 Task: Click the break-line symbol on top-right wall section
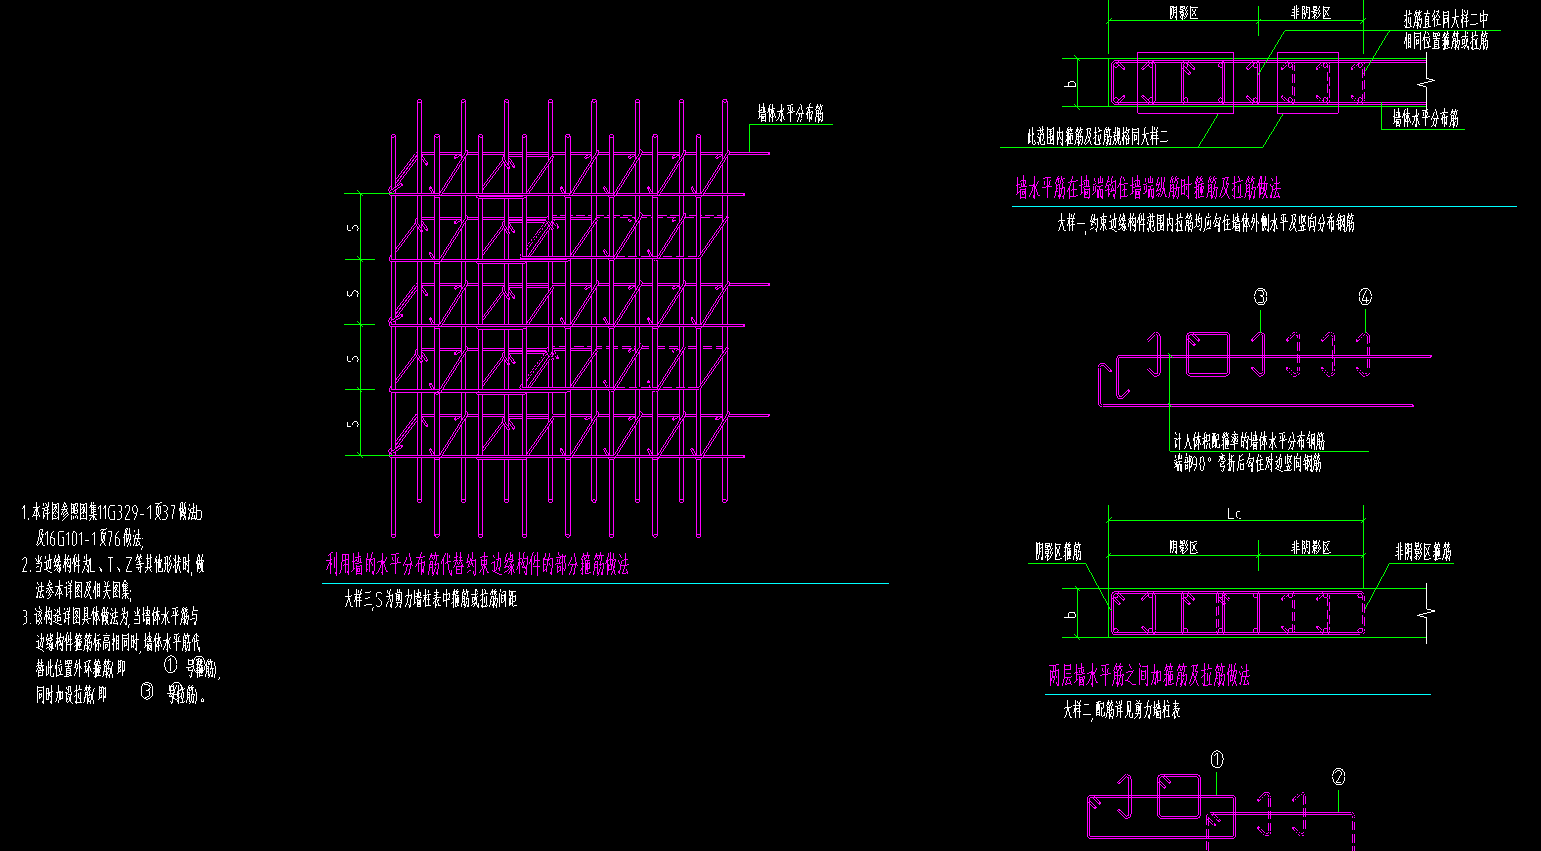1428,82
